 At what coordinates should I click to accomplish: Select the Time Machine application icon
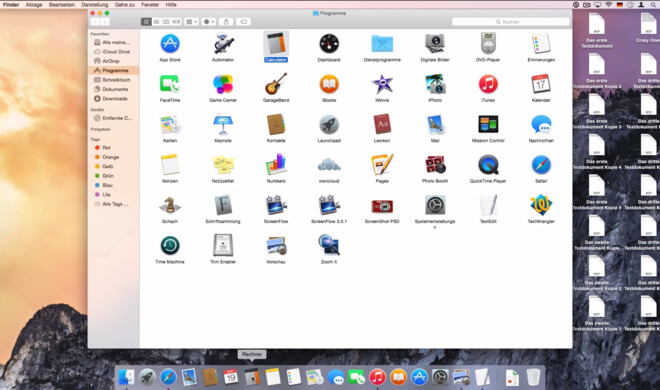click(170, 246)
